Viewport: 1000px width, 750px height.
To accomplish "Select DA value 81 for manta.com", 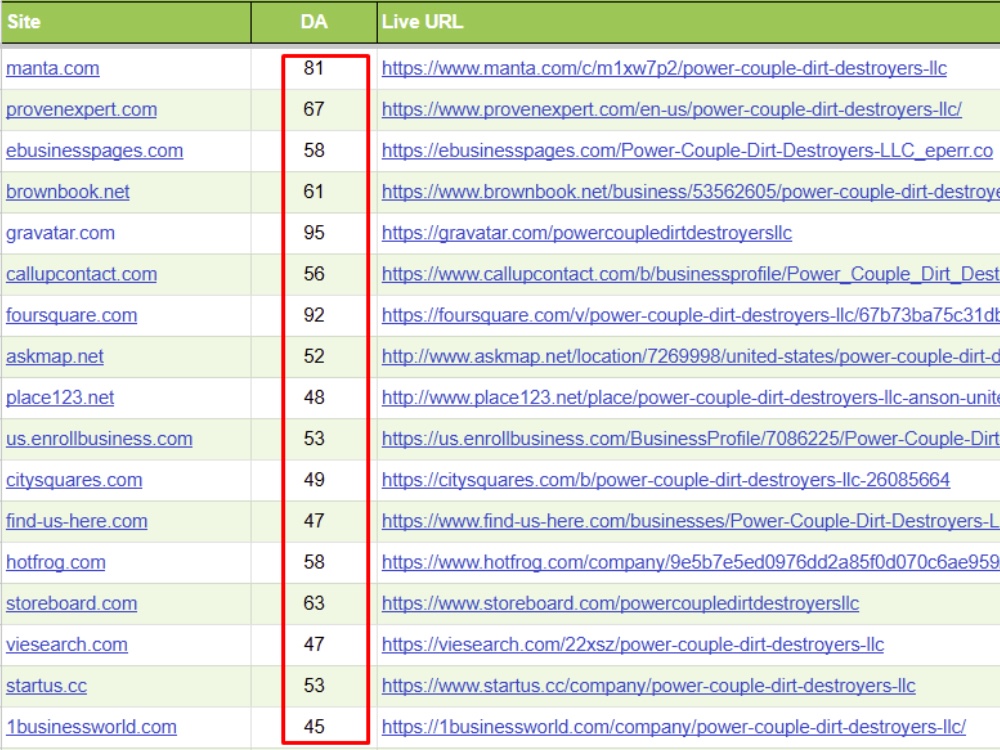I will point(314,68).
